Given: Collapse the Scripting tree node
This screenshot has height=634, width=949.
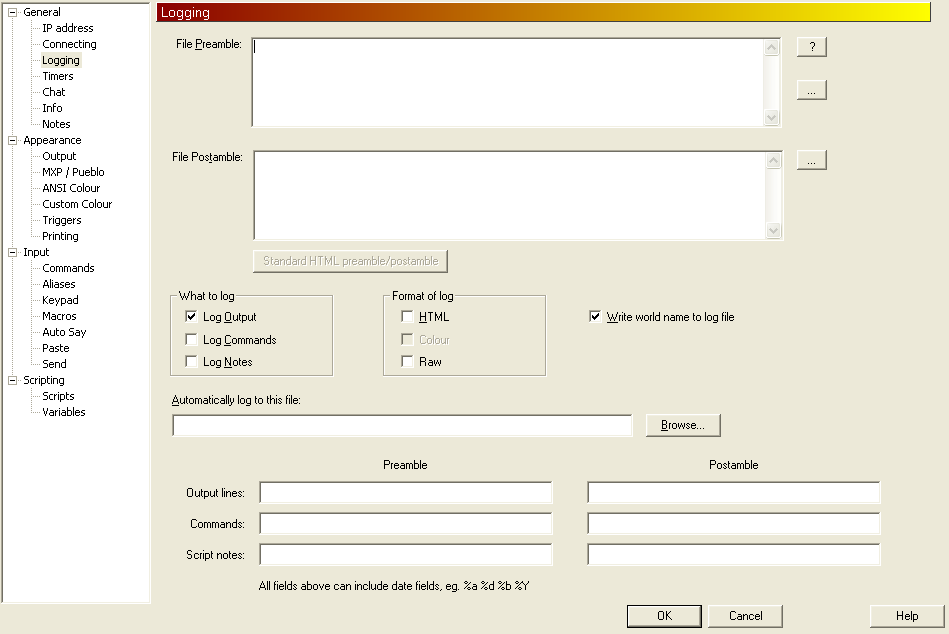Looking at the screenshot, I should (x=13, y=380).
